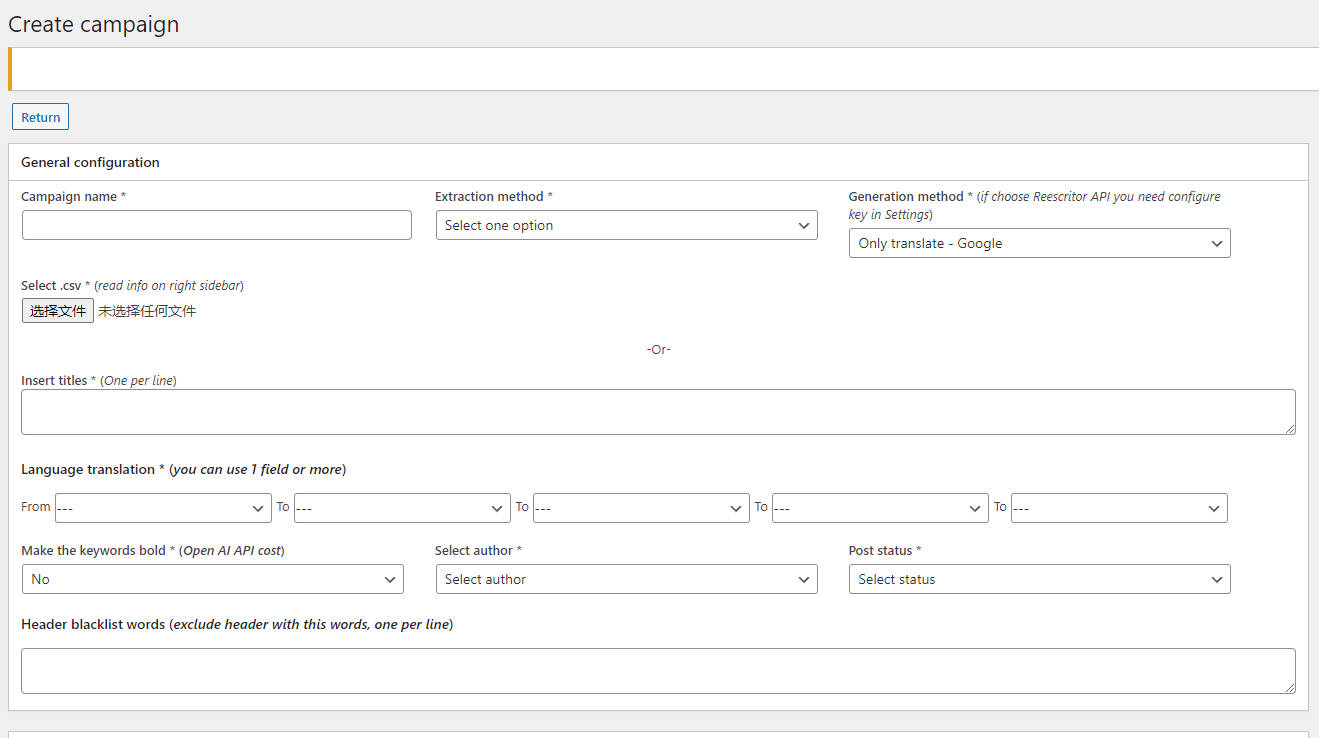Open the Post status dropdown

click(x=1039, y=579)
